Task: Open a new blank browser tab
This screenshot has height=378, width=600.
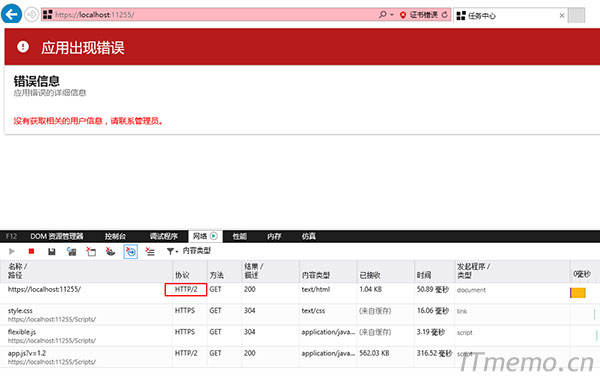Action: tap(576, 15)
